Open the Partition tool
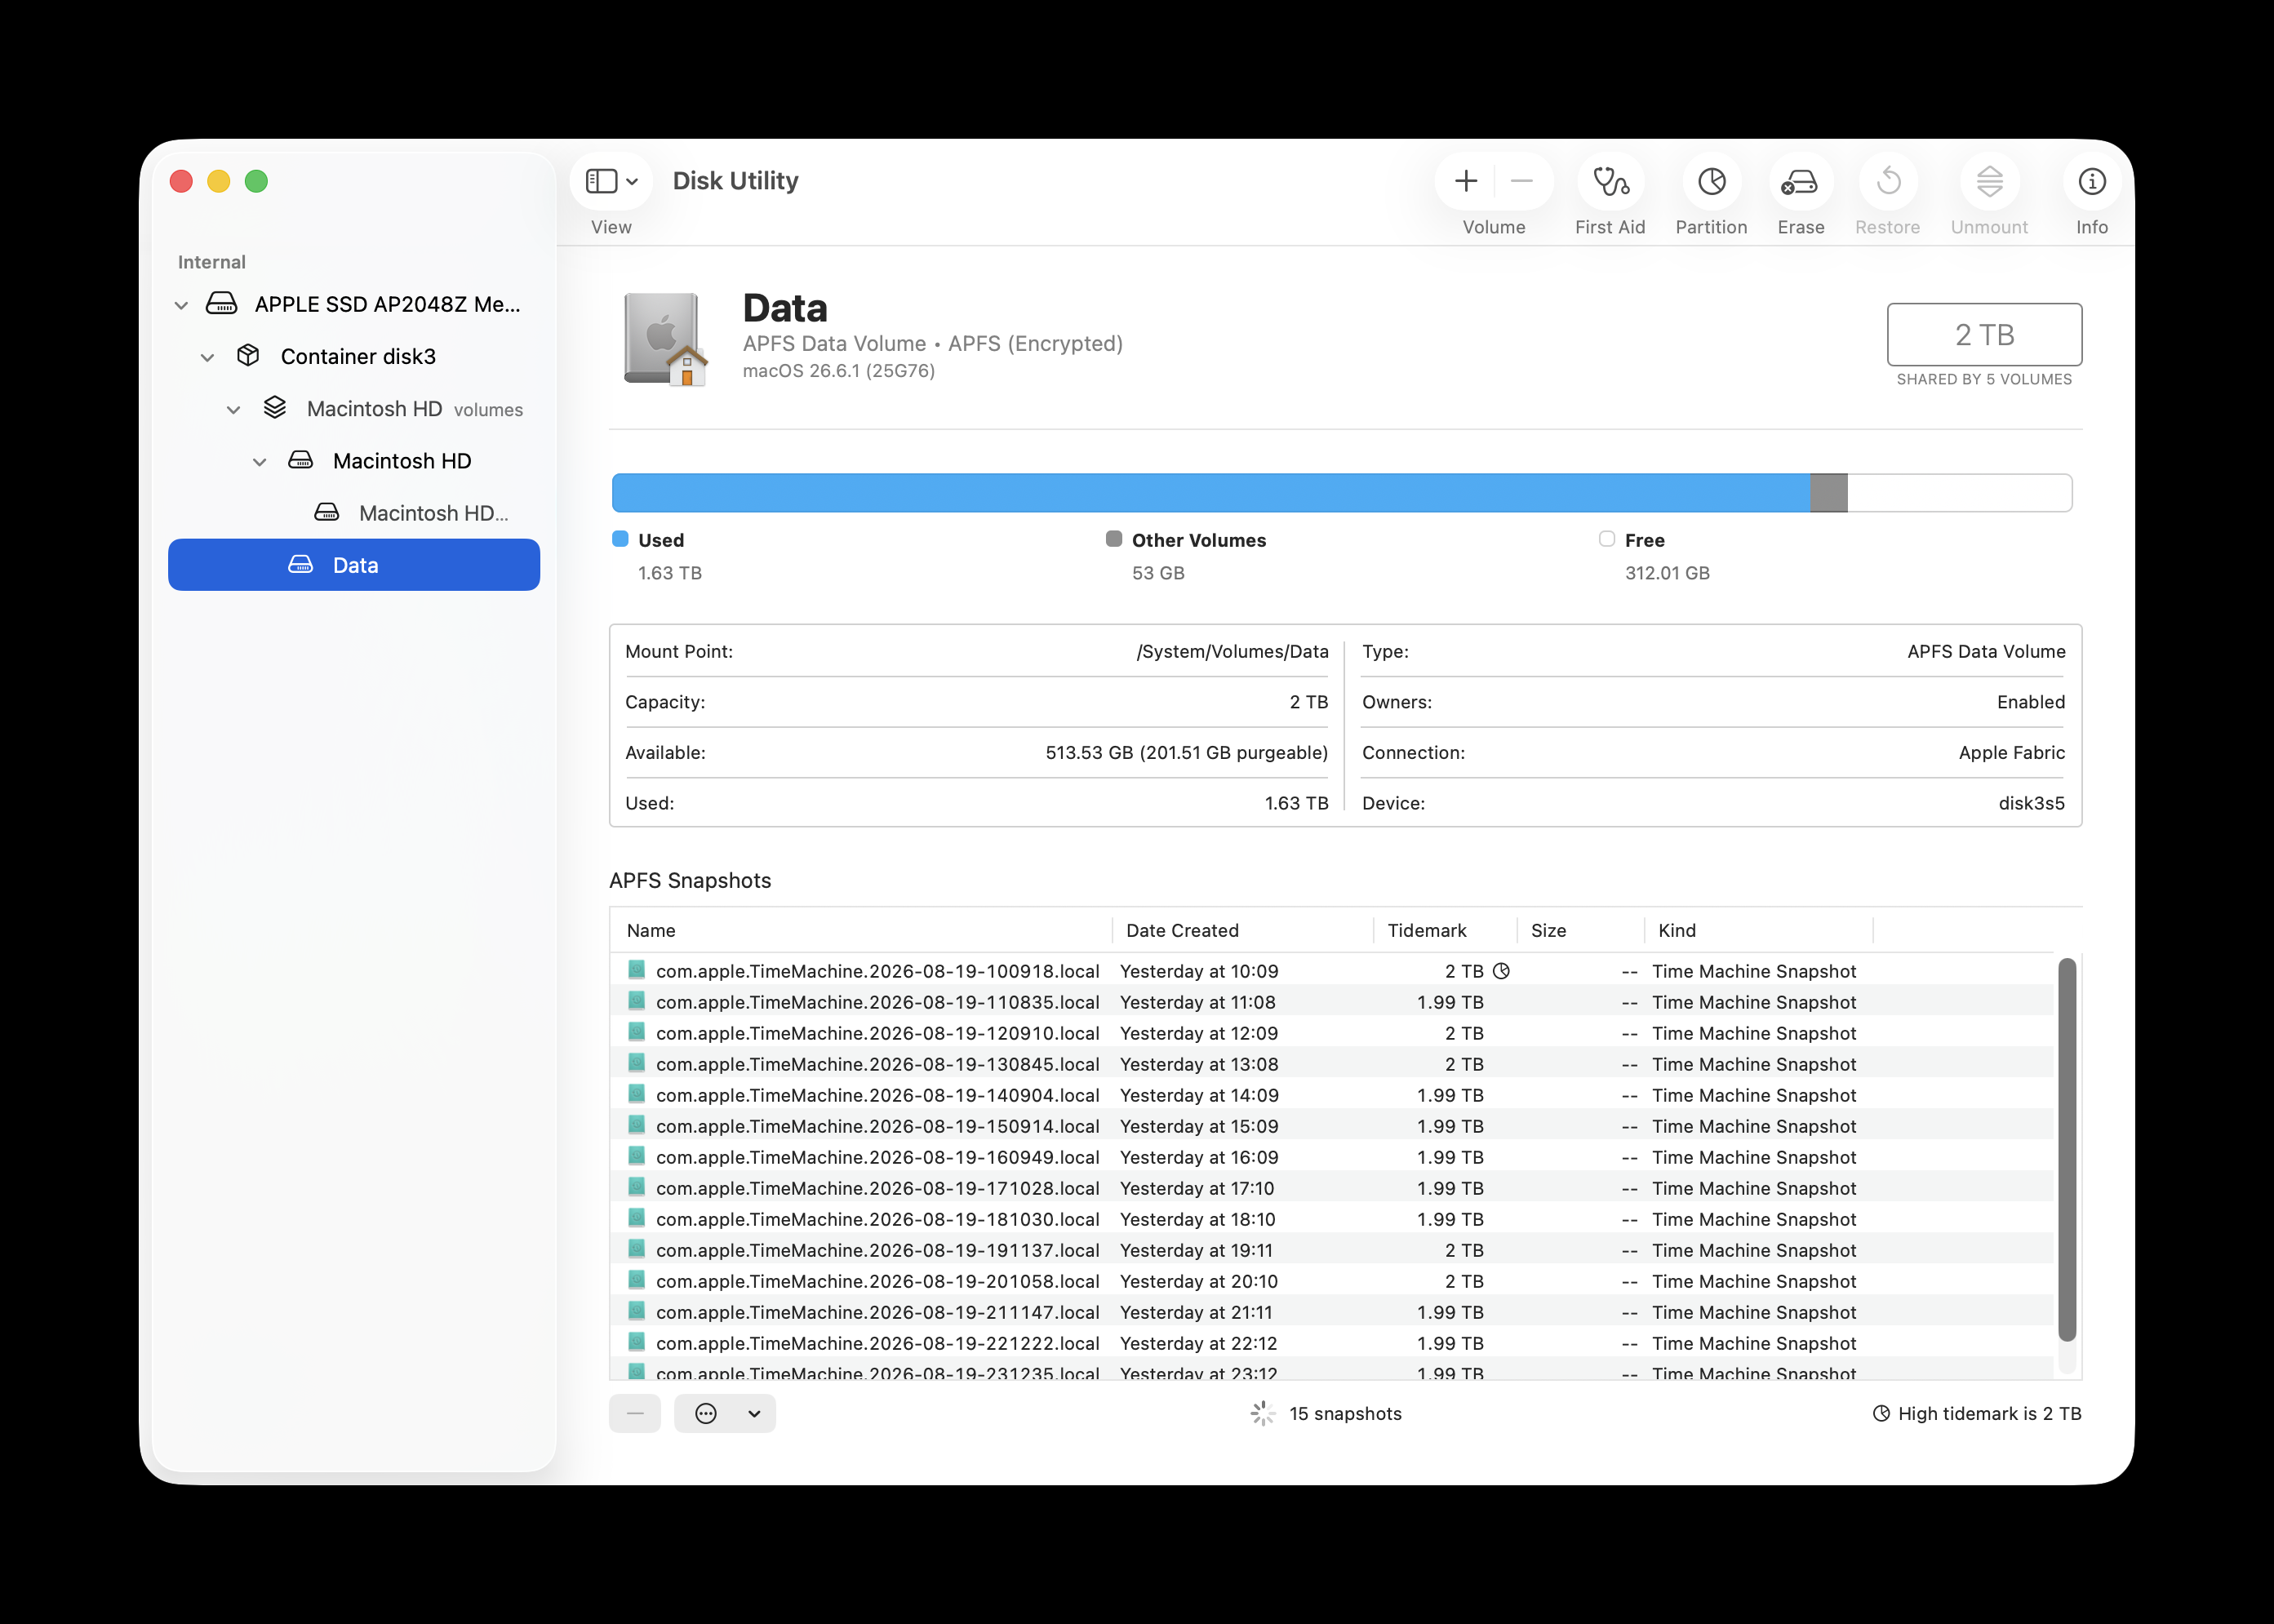The image size is (2274, 1624). (1711, 181)
